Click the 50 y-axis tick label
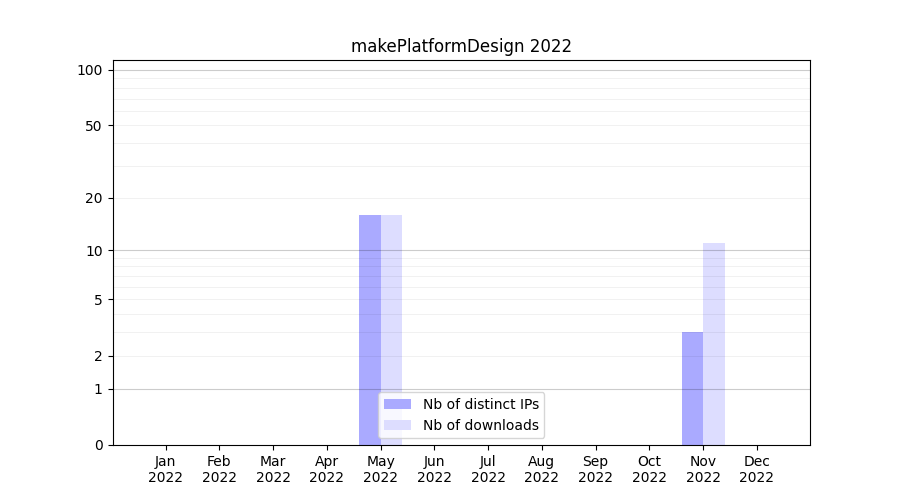The width and height of the screenshot is (900, 500). pos(93,126)
